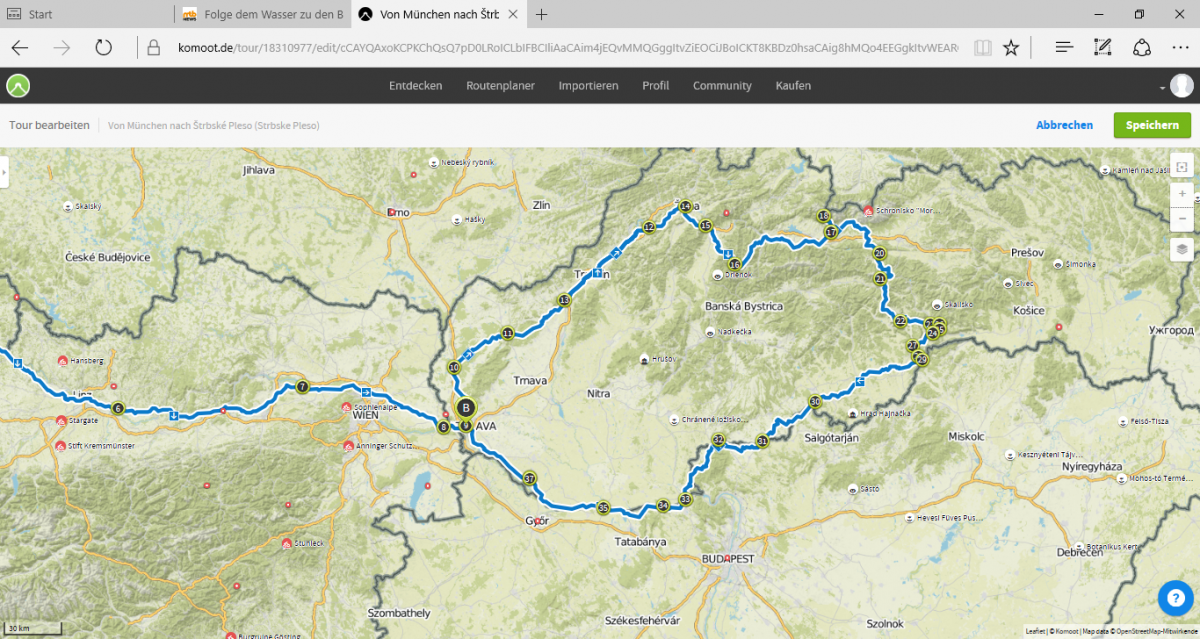Expand the collapsed left sidebar panel
The height and width of the screenshot is (639, 1200).
tap(4, 172)
